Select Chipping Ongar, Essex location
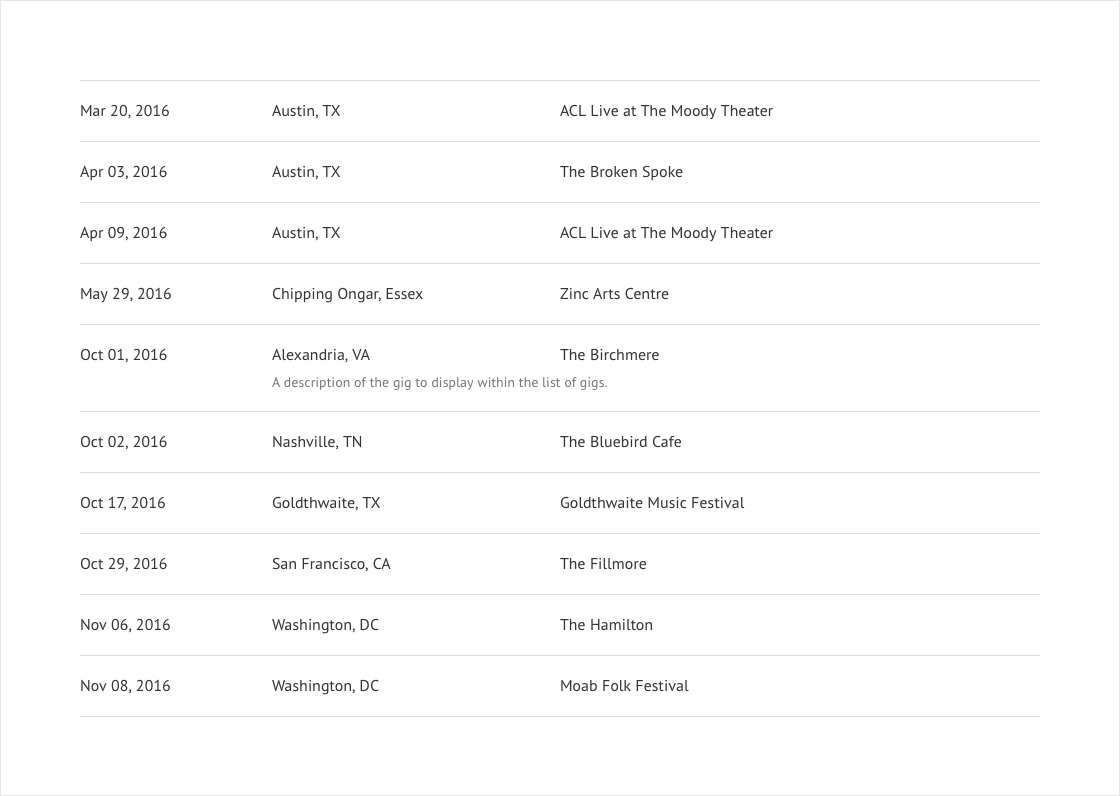Viewport: 1120px width, 796px height. click(347, 294)
